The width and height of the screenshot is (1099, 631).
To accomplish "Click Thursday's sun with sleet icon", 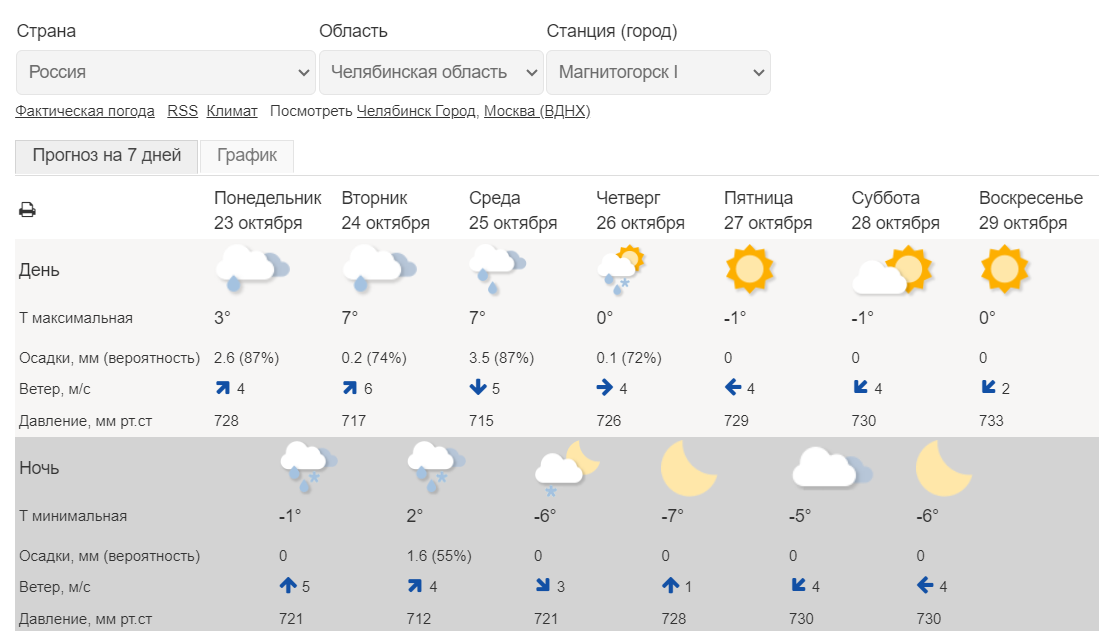I will [621, 270].
